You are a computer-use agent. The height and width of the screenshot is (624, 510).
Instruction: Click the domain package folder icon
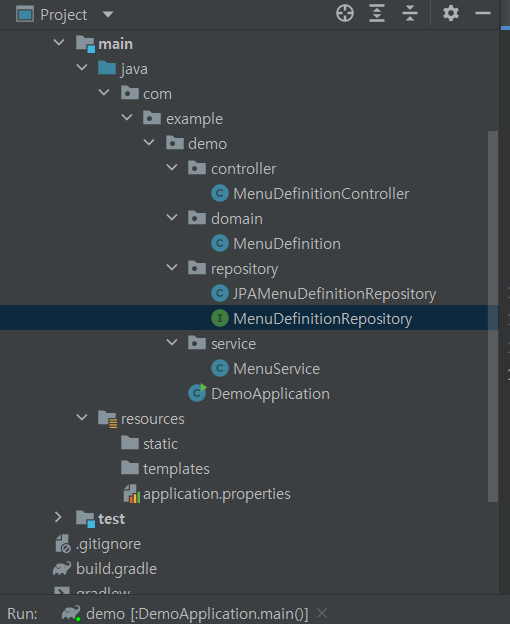(x=197, y=218)
